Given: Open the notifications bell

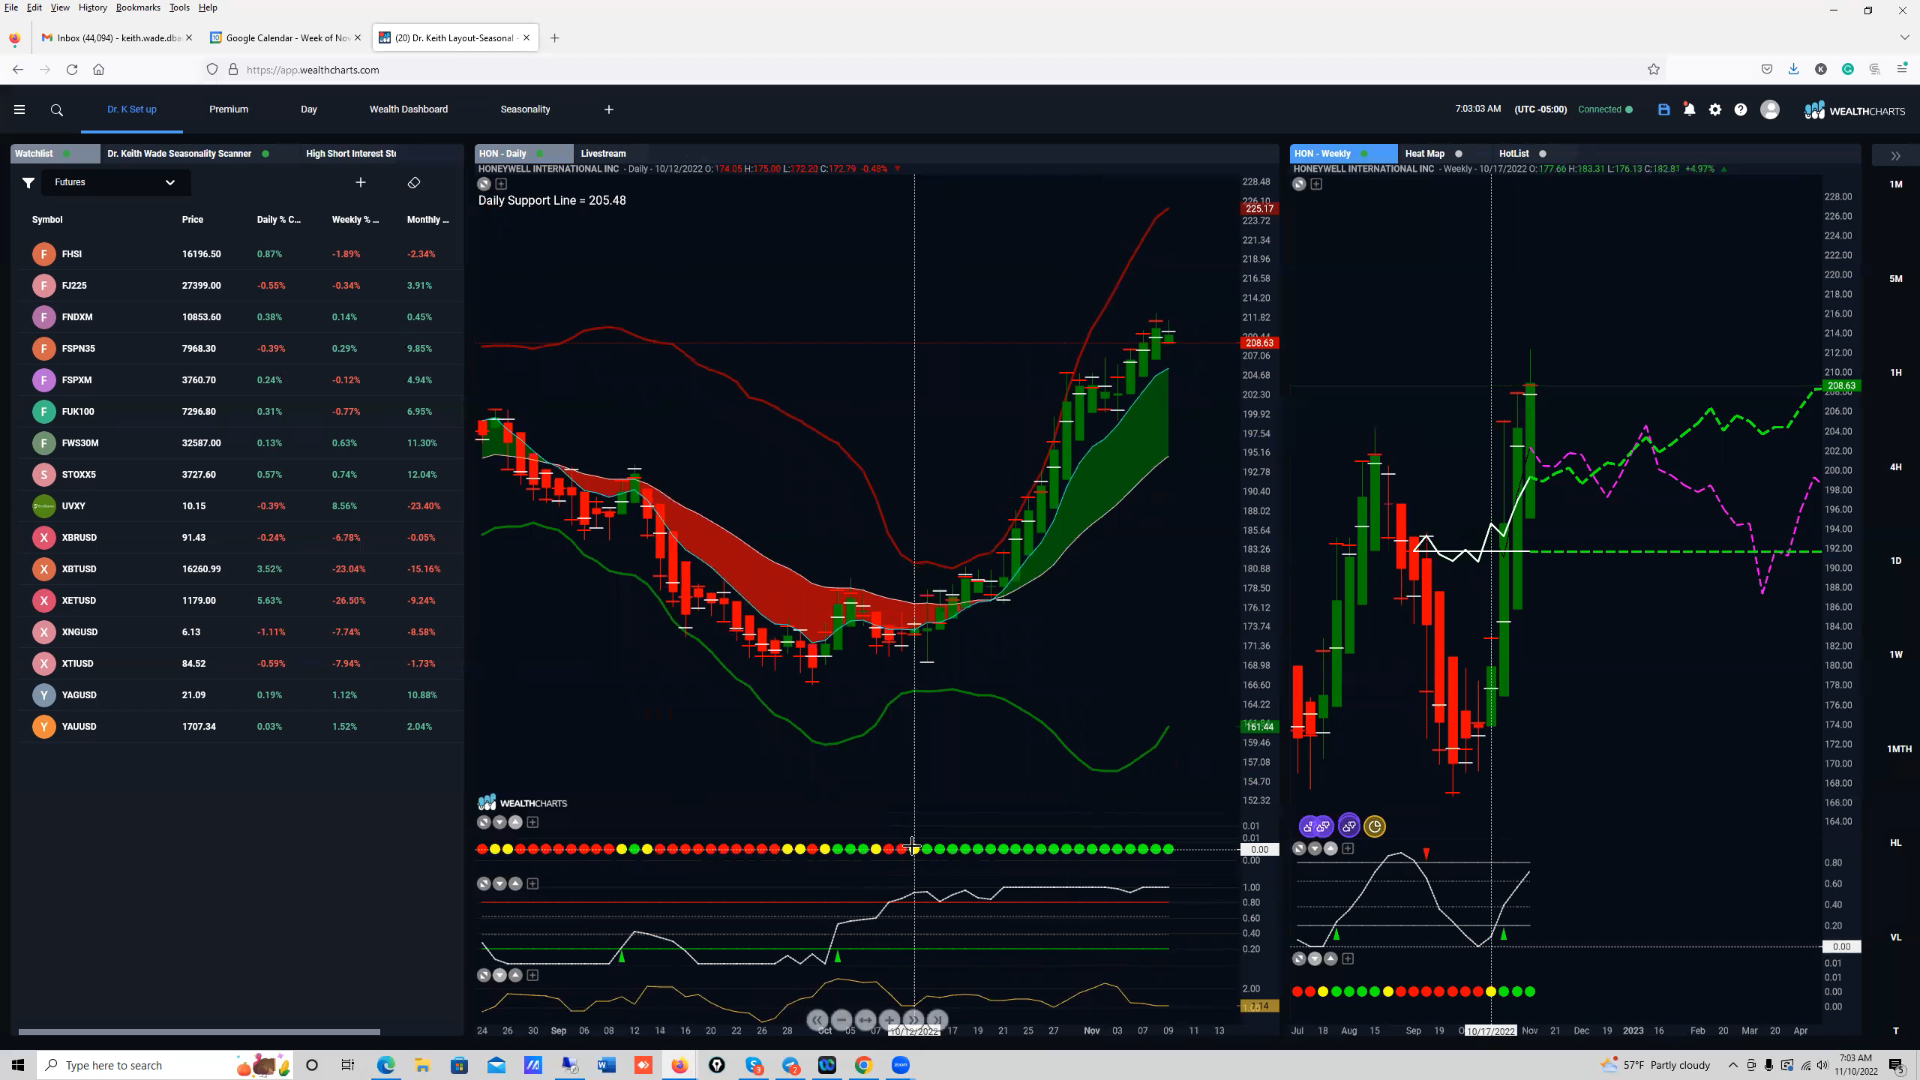Looking at the screenshot, I should click(1689, 110).
